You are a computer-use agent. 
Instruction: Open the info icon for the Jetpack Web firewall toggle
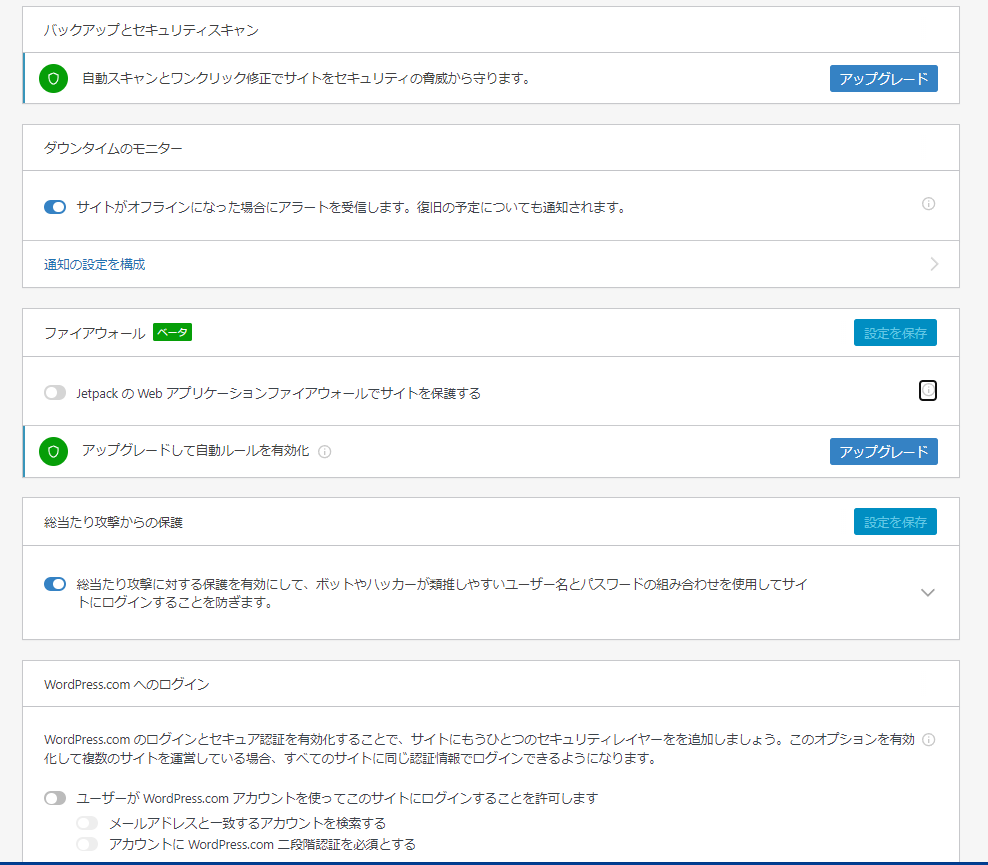point(928,391)
